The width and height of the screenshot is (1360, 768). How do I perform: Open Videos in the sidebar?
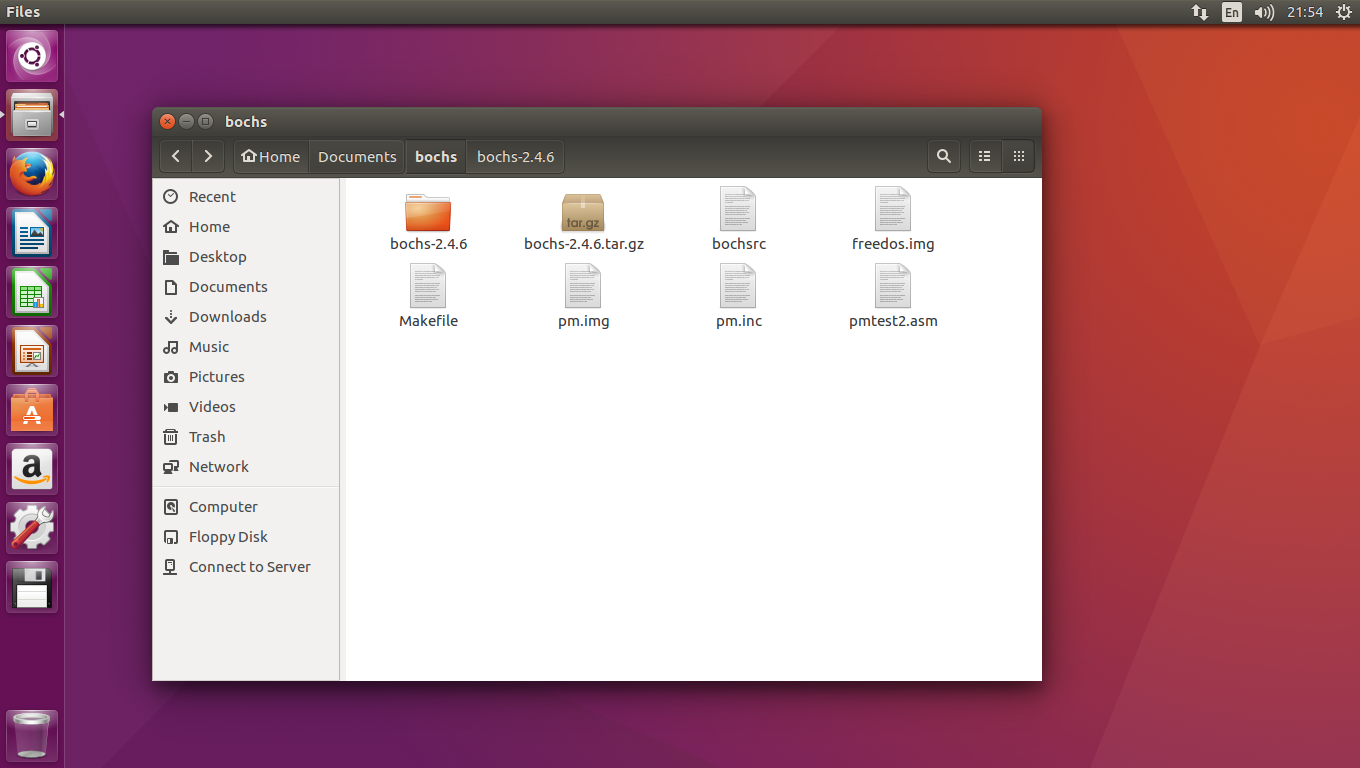coord(246,407)
